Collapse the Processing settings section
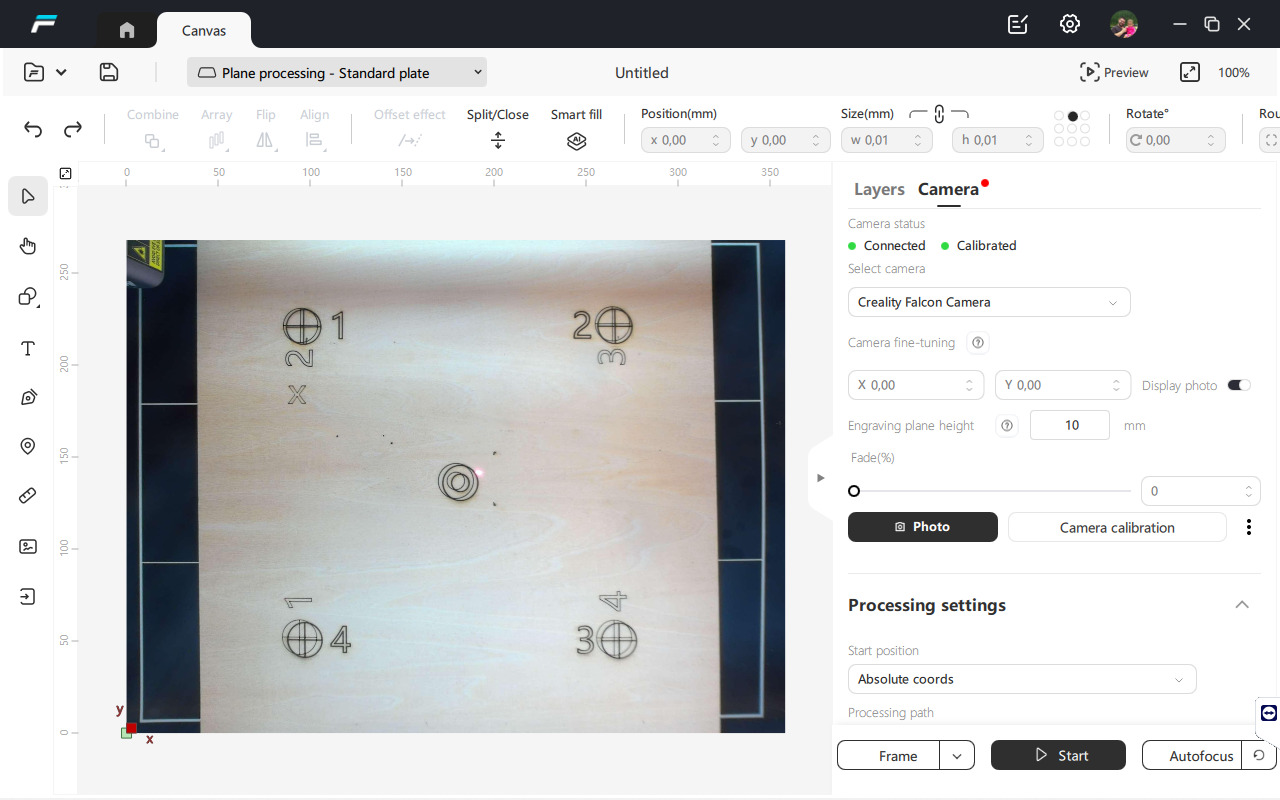Image resolution: width=1280 pixels, height=800 pixels. click(x=1242, y=605)
